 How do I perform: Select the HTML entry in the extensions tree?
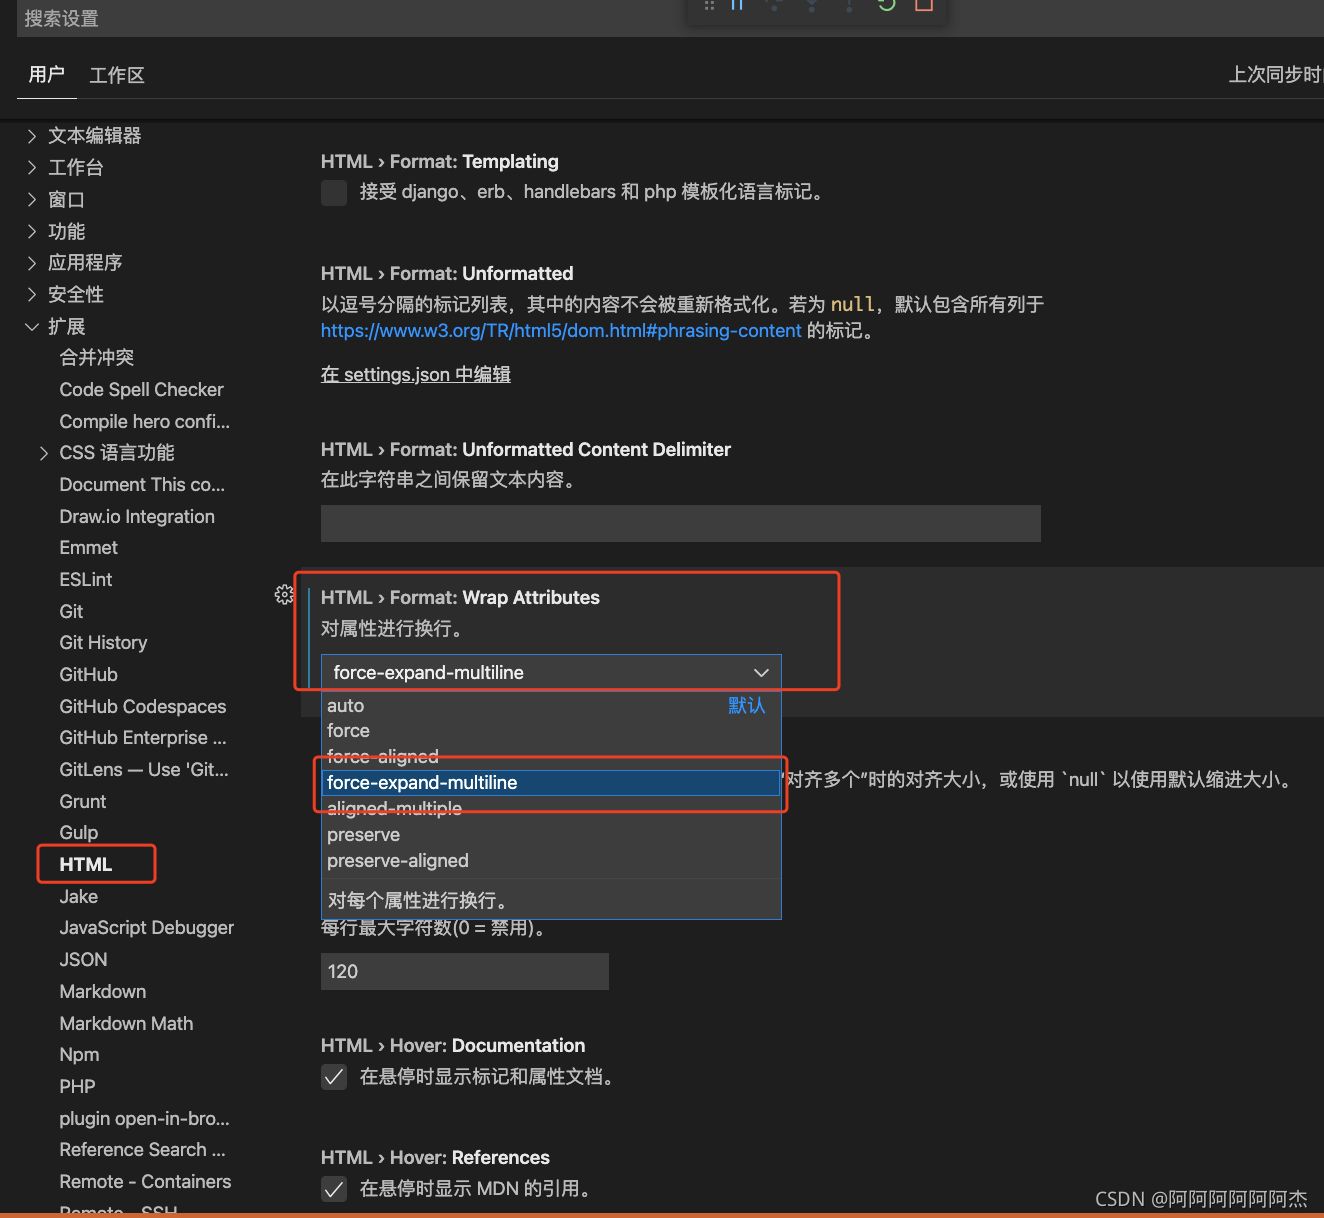pyautogui.click(x=86, y=865)
